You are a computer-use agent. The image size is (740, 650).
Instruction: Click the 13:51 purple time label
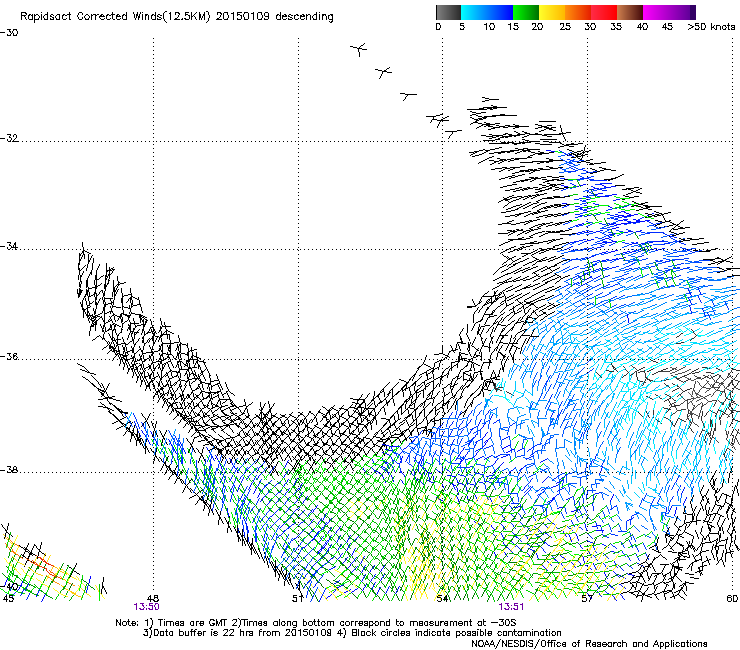click(x=511, y=607)
